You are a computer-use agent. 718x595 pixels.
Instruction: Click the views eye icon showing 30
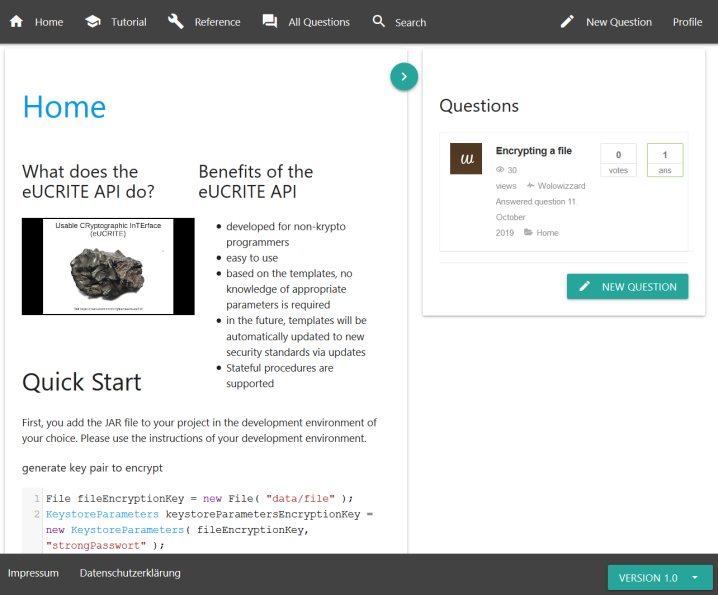(x=500, y=169)
